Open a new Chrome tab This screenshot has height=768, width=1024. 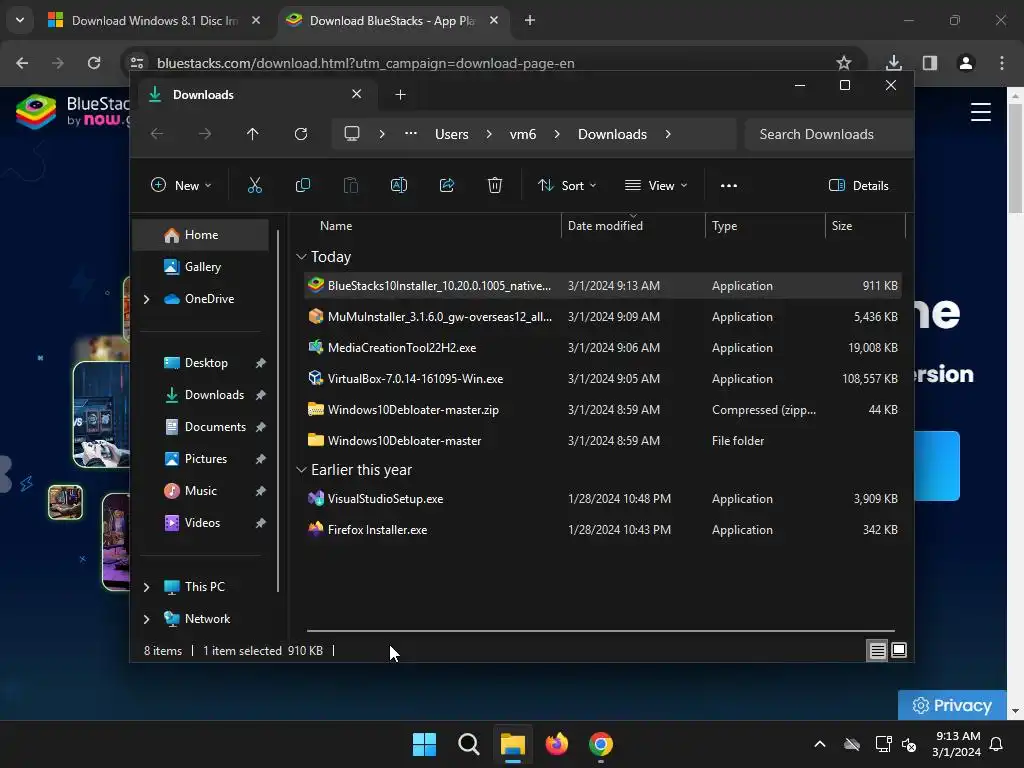coord(530,20)
